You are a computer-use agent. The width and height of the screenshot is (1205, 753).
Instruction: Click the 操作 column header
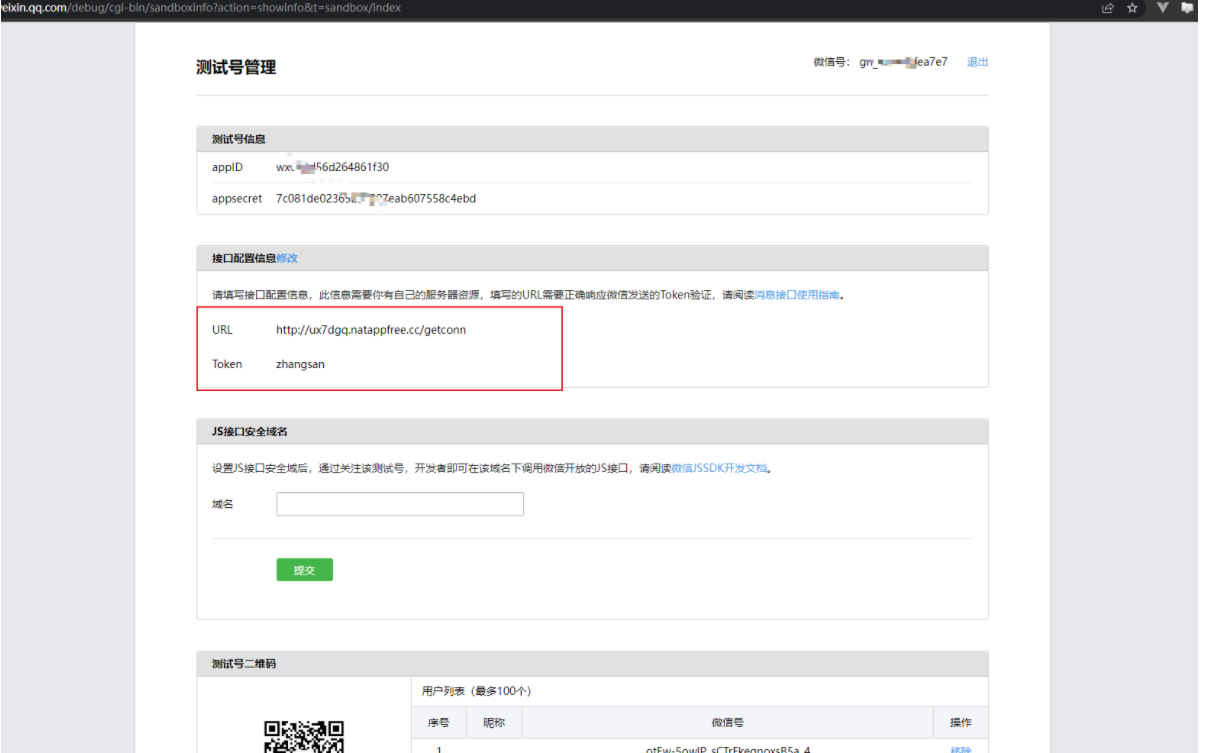click(959, 723)
